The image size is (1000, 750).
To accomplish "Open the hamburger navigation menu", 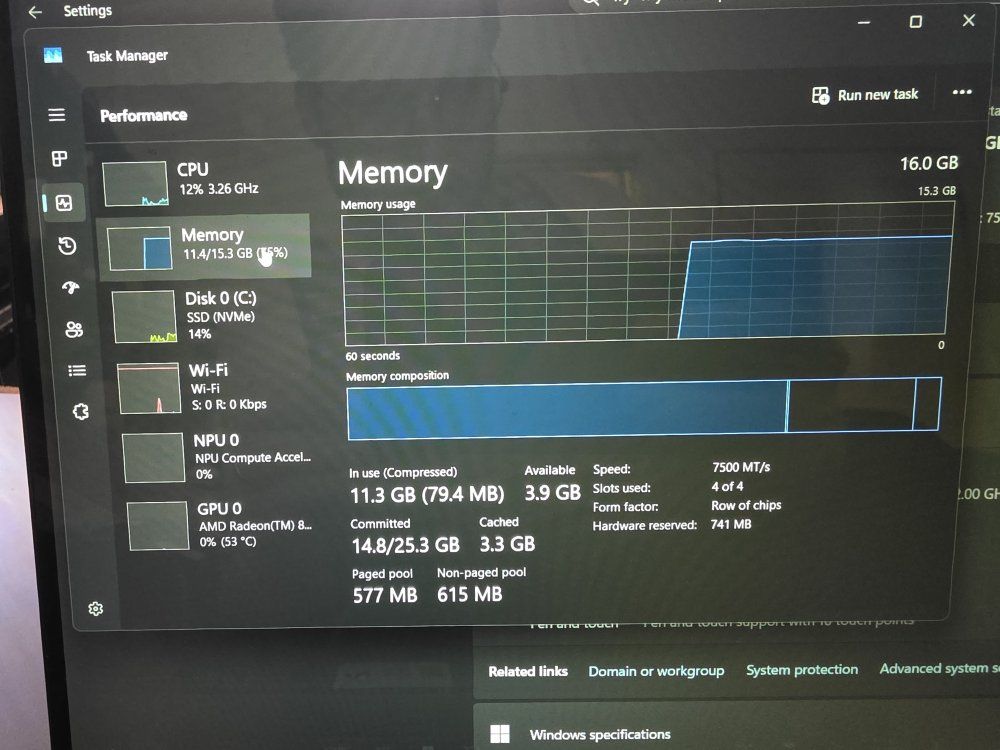I will click(57, 115).
